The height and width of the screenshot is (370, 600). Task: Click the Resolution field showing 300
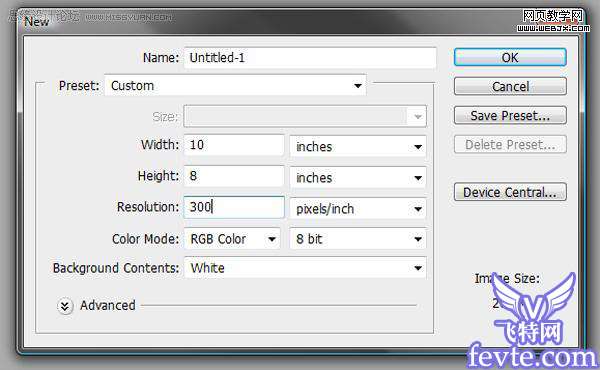click(x=234, y=207)
